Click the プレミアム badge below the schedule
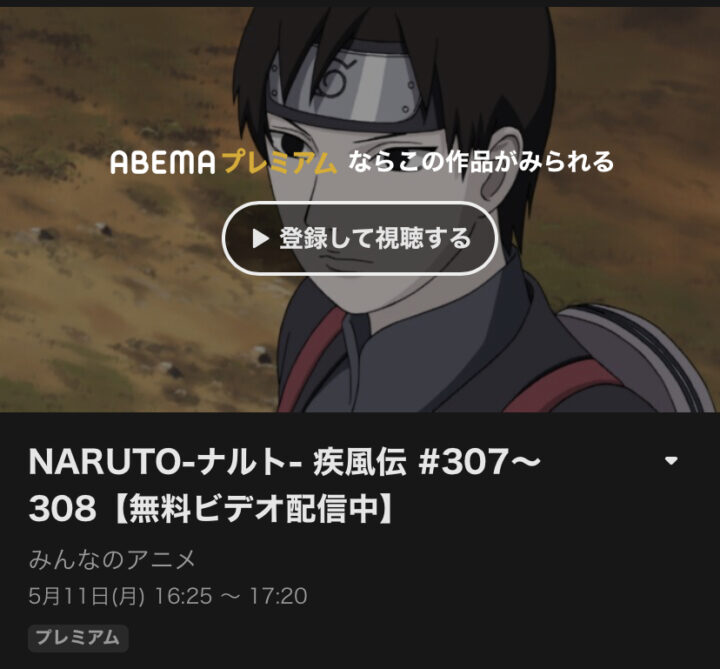Screen dimensions: 720x669 coord(78,638)
